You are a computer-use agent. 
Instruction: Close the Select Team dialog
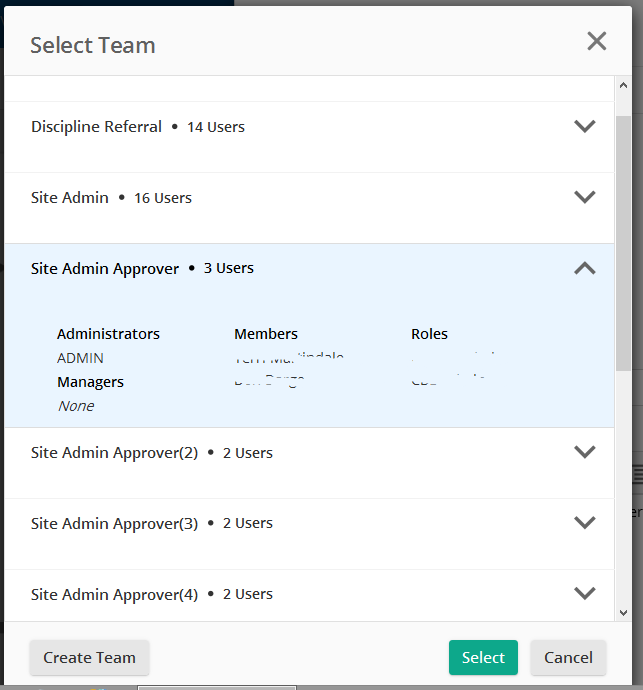(596, 41)
